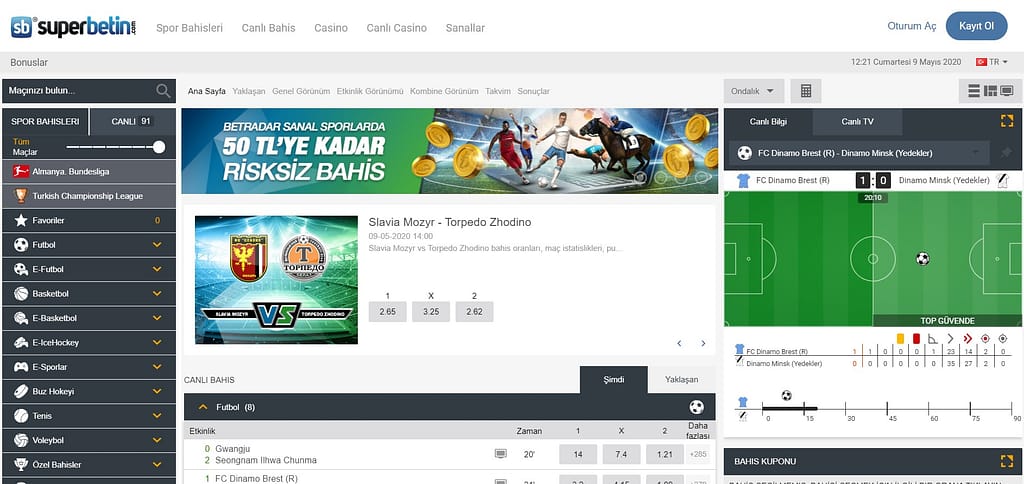Click the Voleybol ball sidebar icon
This screenshot has width=1024, height=484.
click(21, 440)
